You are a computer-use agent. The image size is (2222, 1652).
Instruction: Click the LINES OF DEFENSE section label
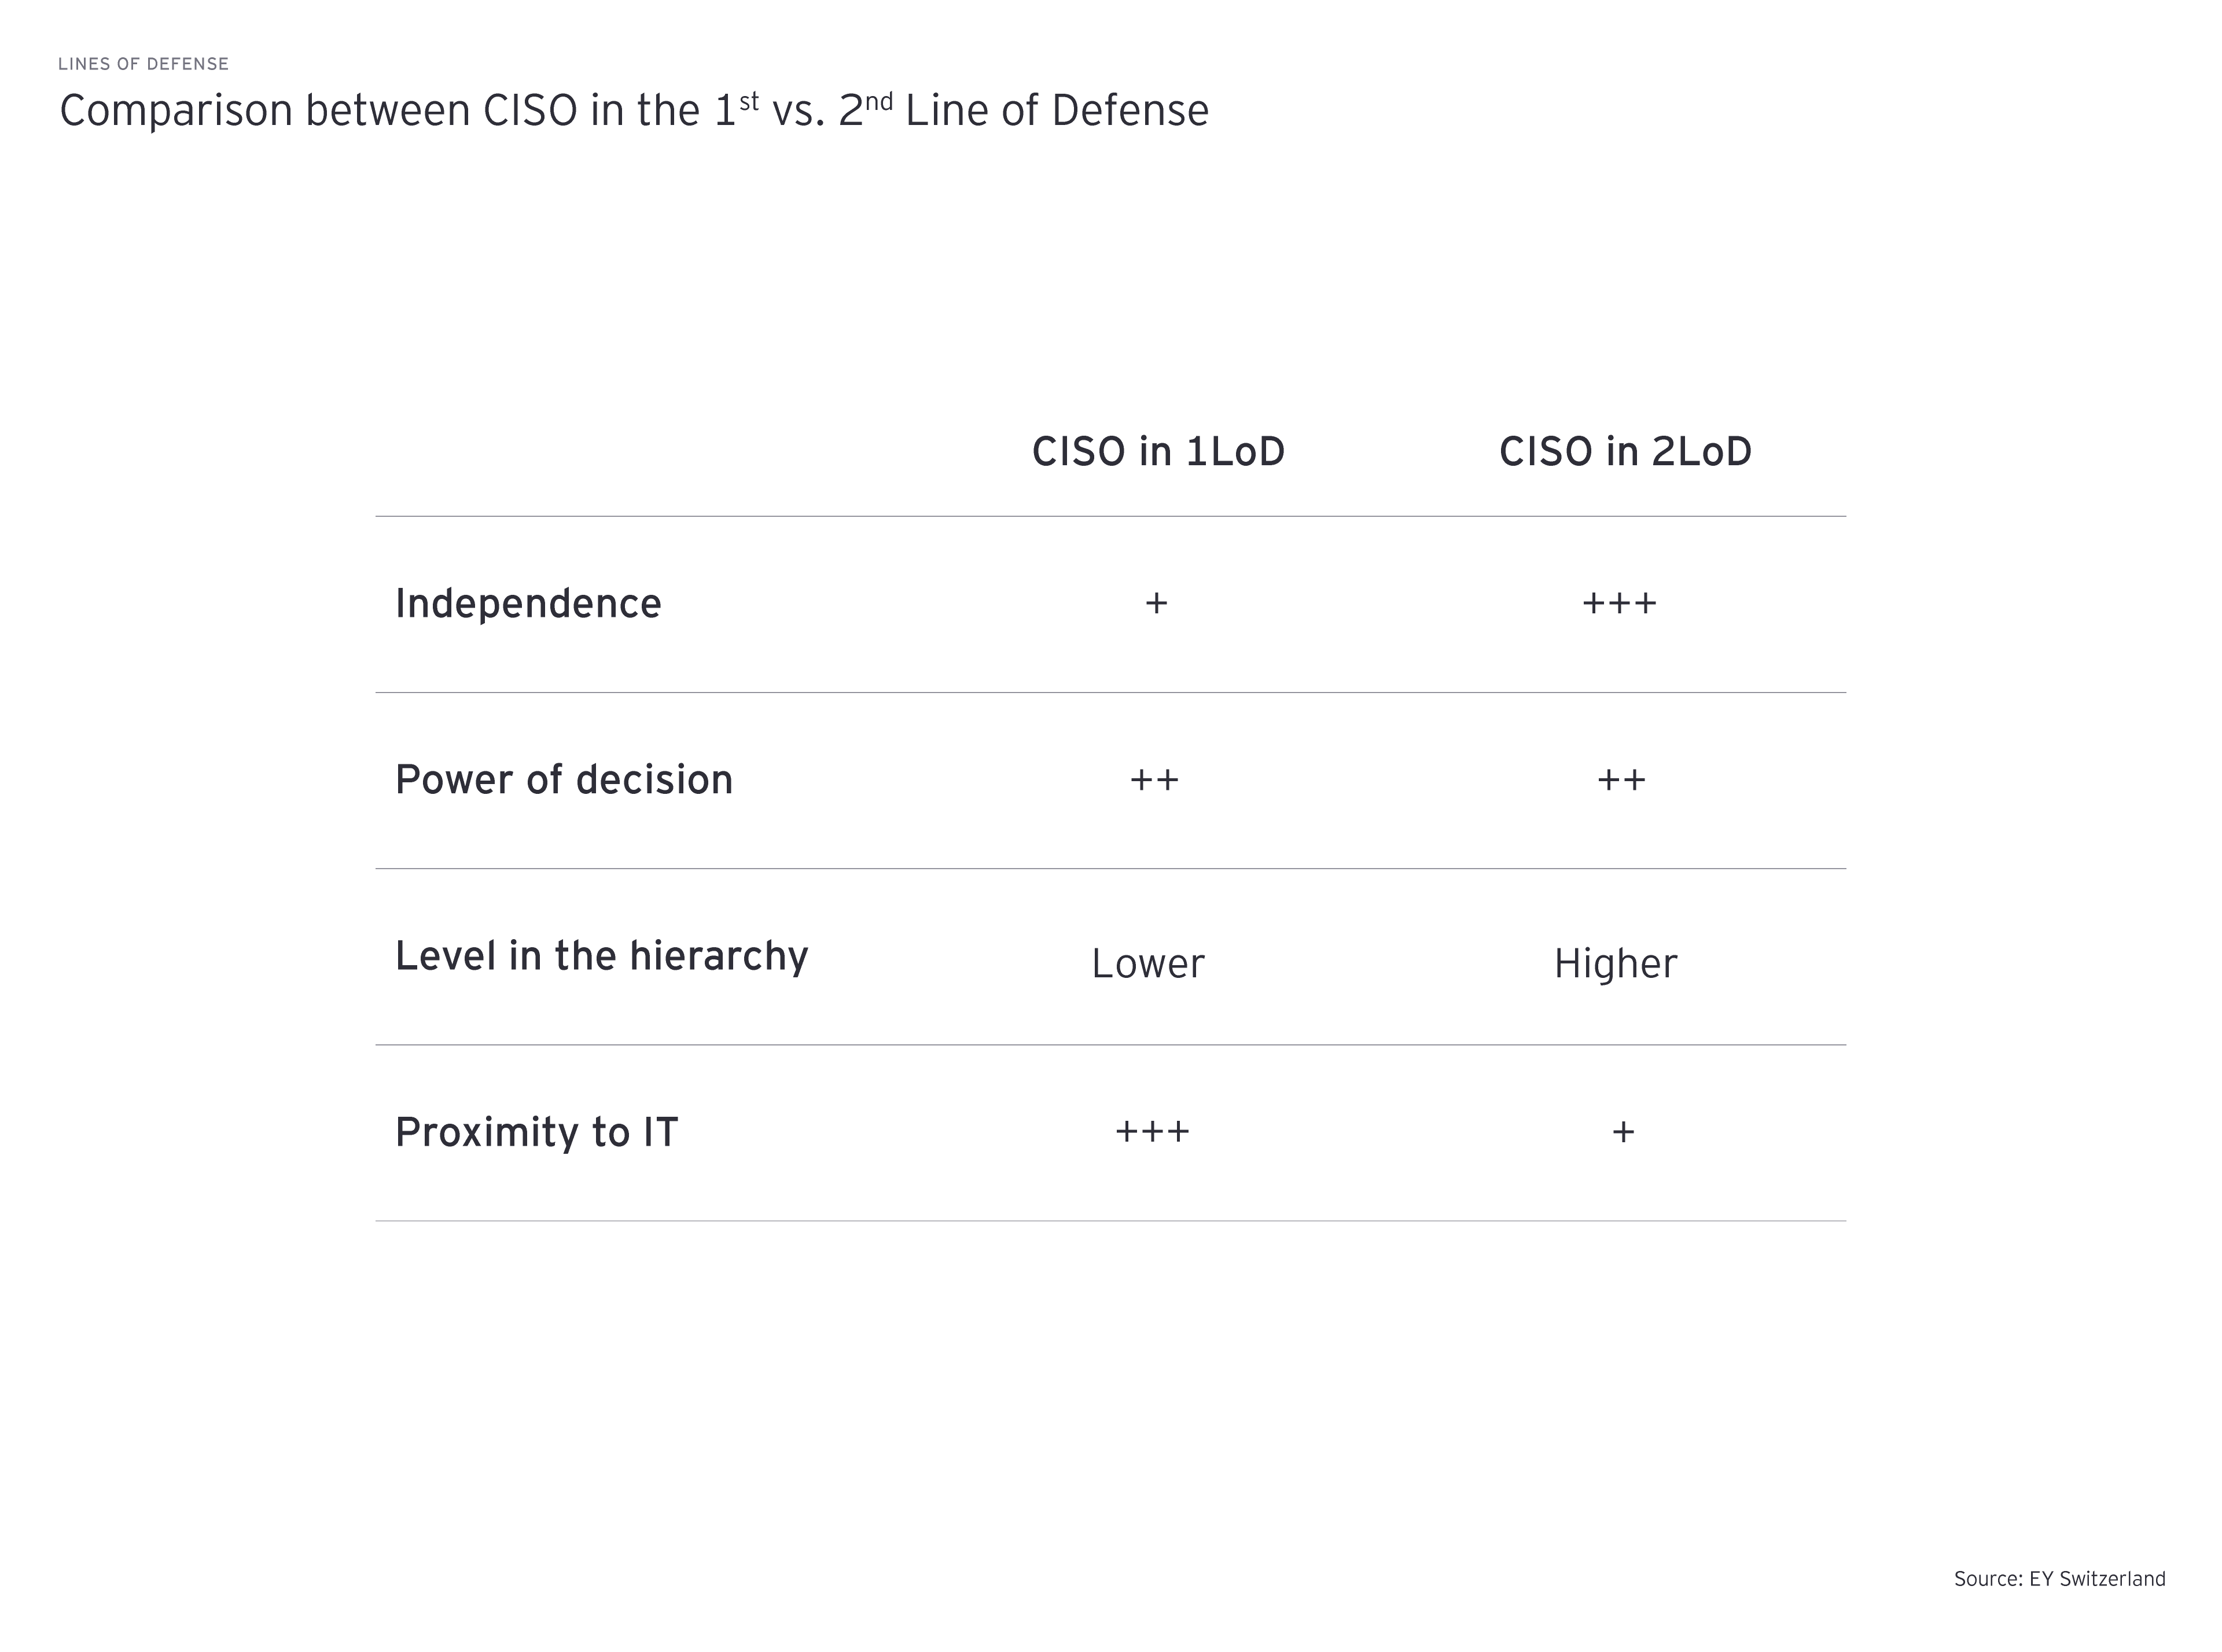pyautogui.click(x=143, y=64)
